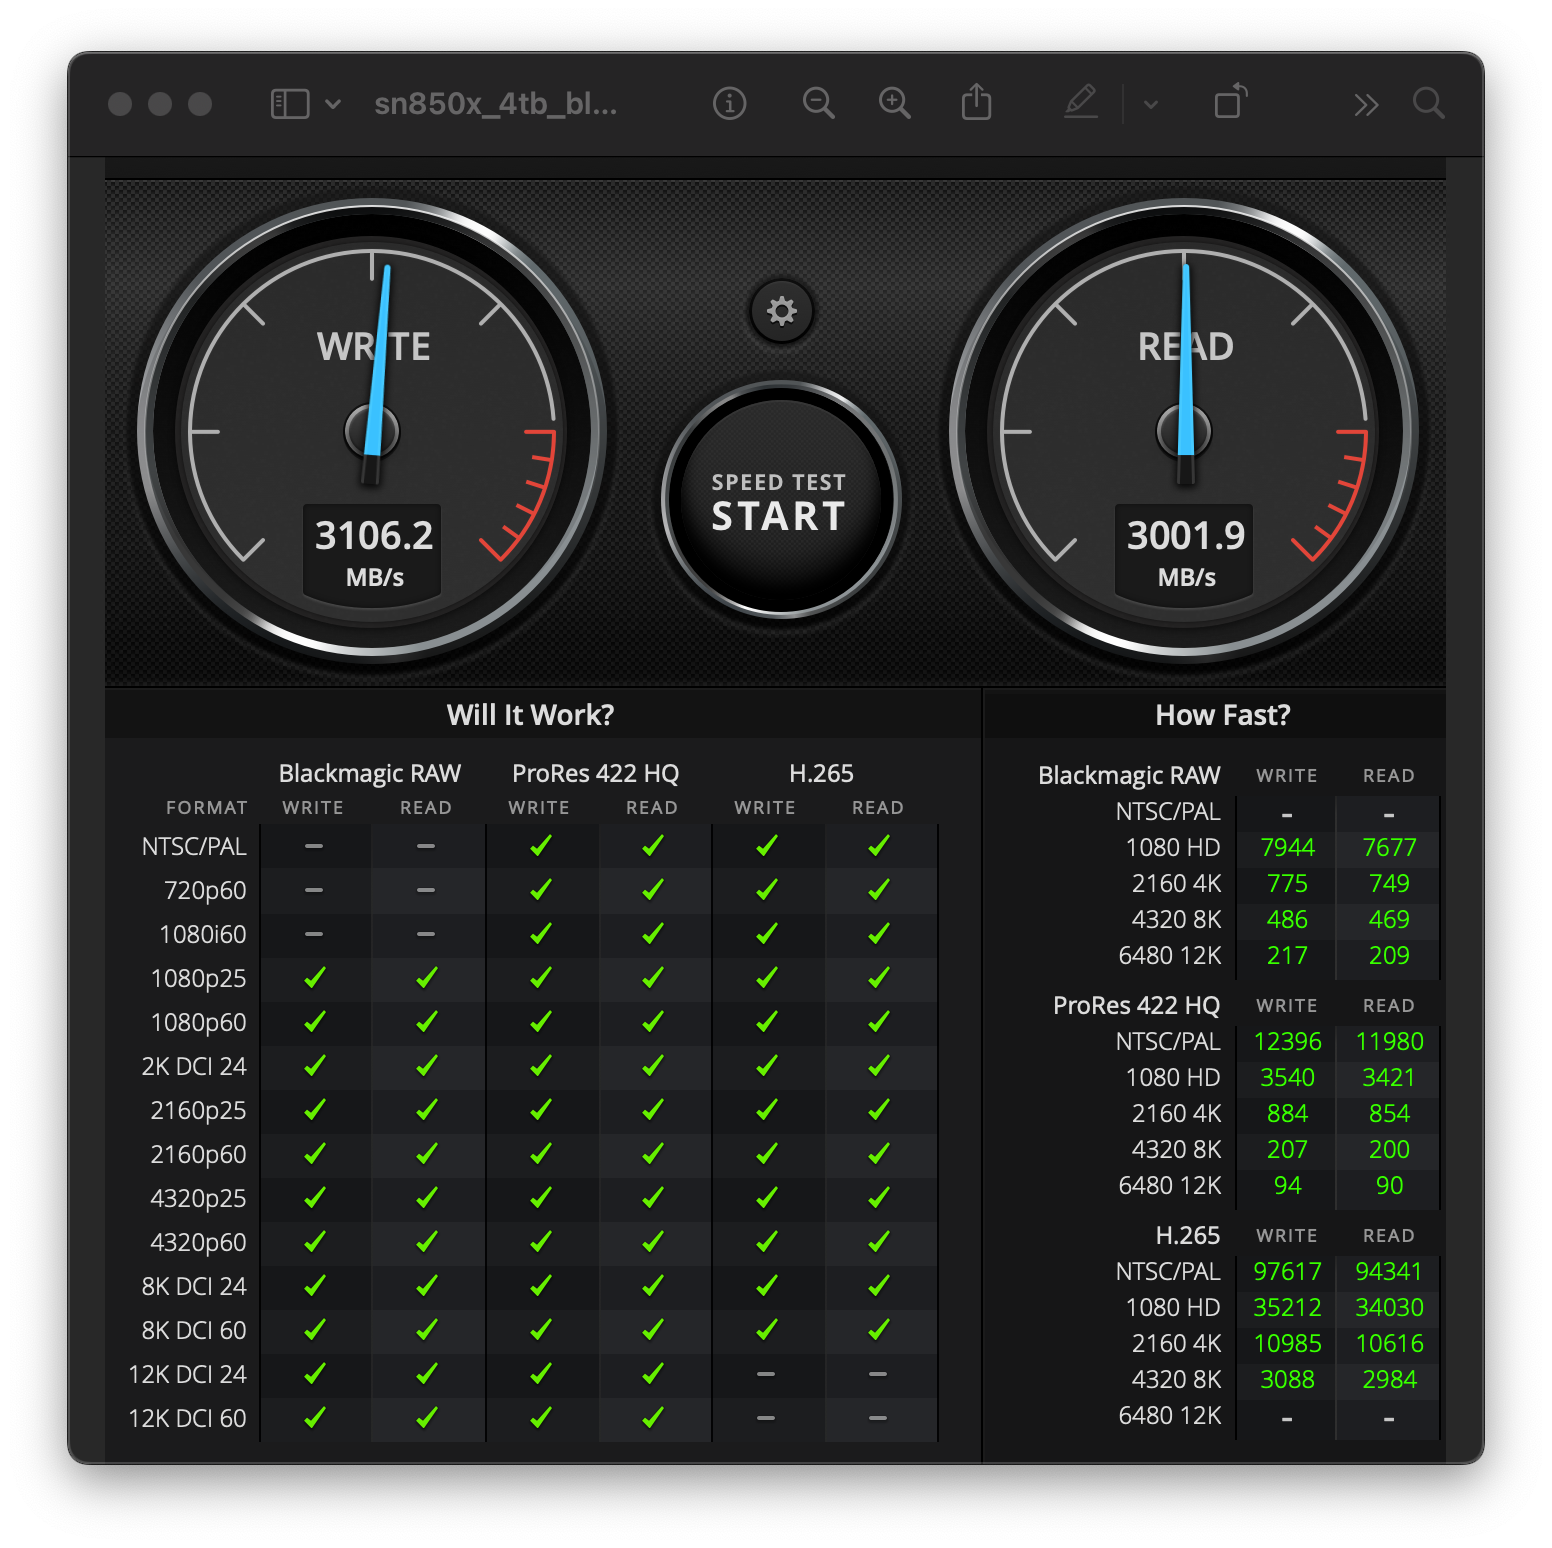Show more toolbar items via double chevron
The width and height of the screenshot is (1552, 1548).
[1366, 104]
